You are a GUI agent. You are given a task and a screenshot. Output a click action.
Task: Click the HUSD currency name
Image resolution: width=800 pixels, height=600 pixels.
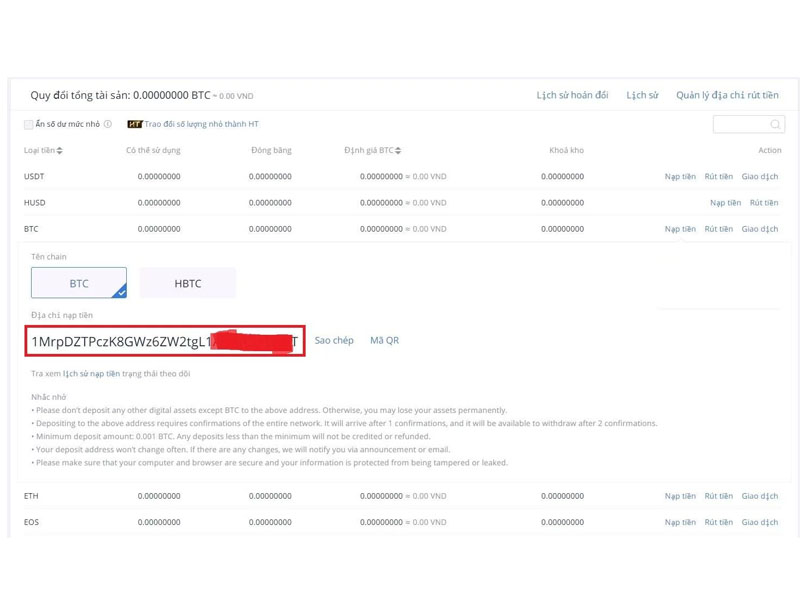tap(34, 203)
